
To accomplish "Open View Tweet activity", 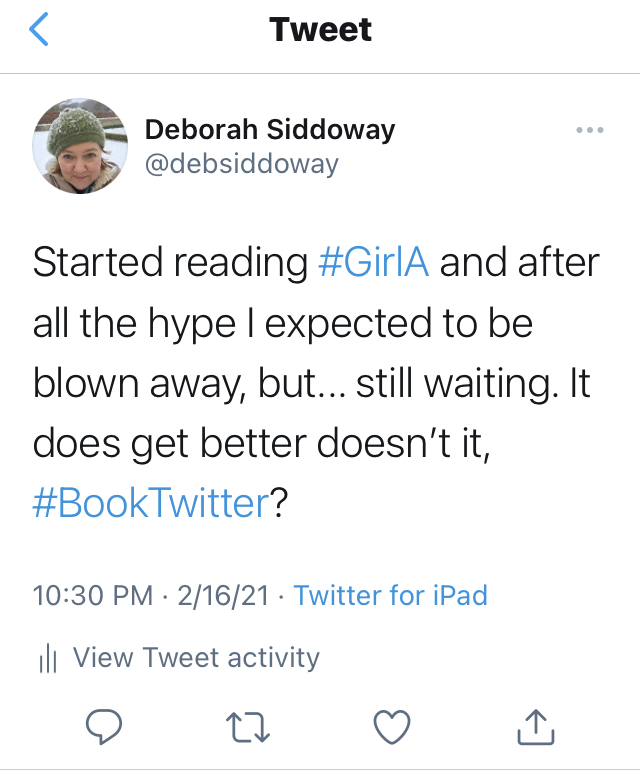I will click(196, 657).
